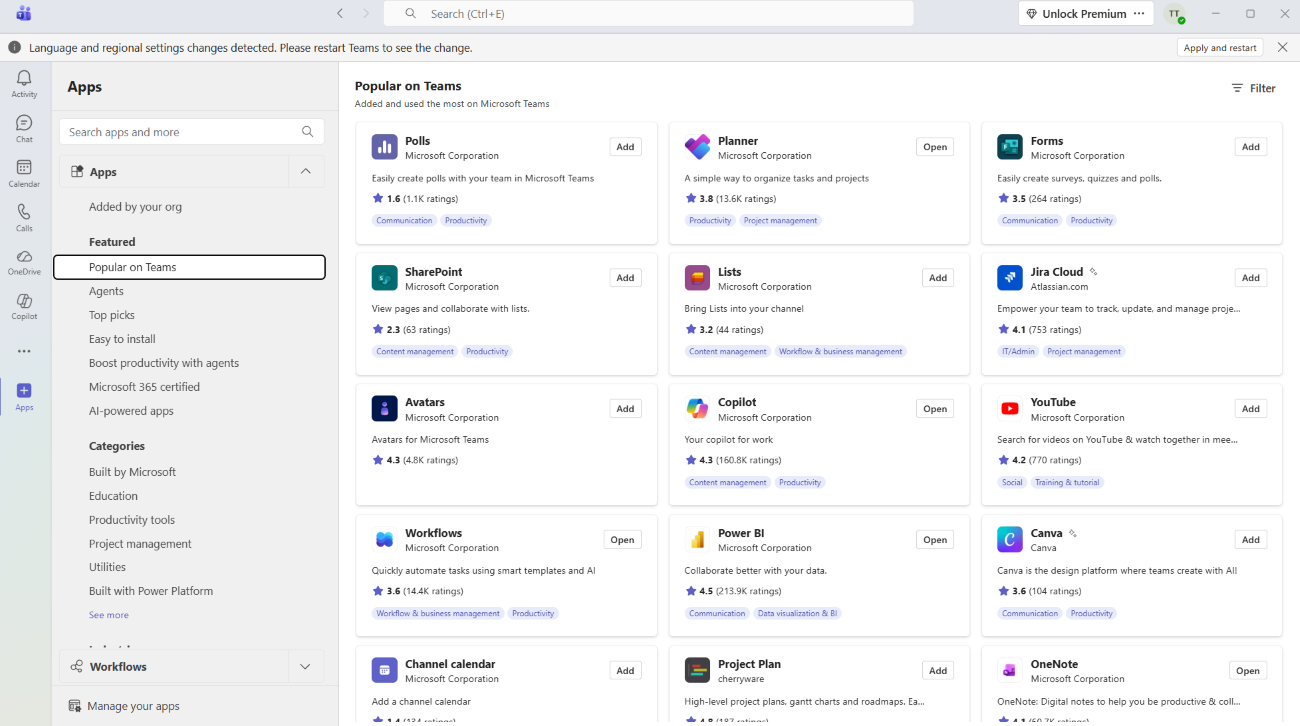Click the top Search (Ctrl+E) box
The height and width of the screenshot is (726, 1300).
(x=649, y=14)
